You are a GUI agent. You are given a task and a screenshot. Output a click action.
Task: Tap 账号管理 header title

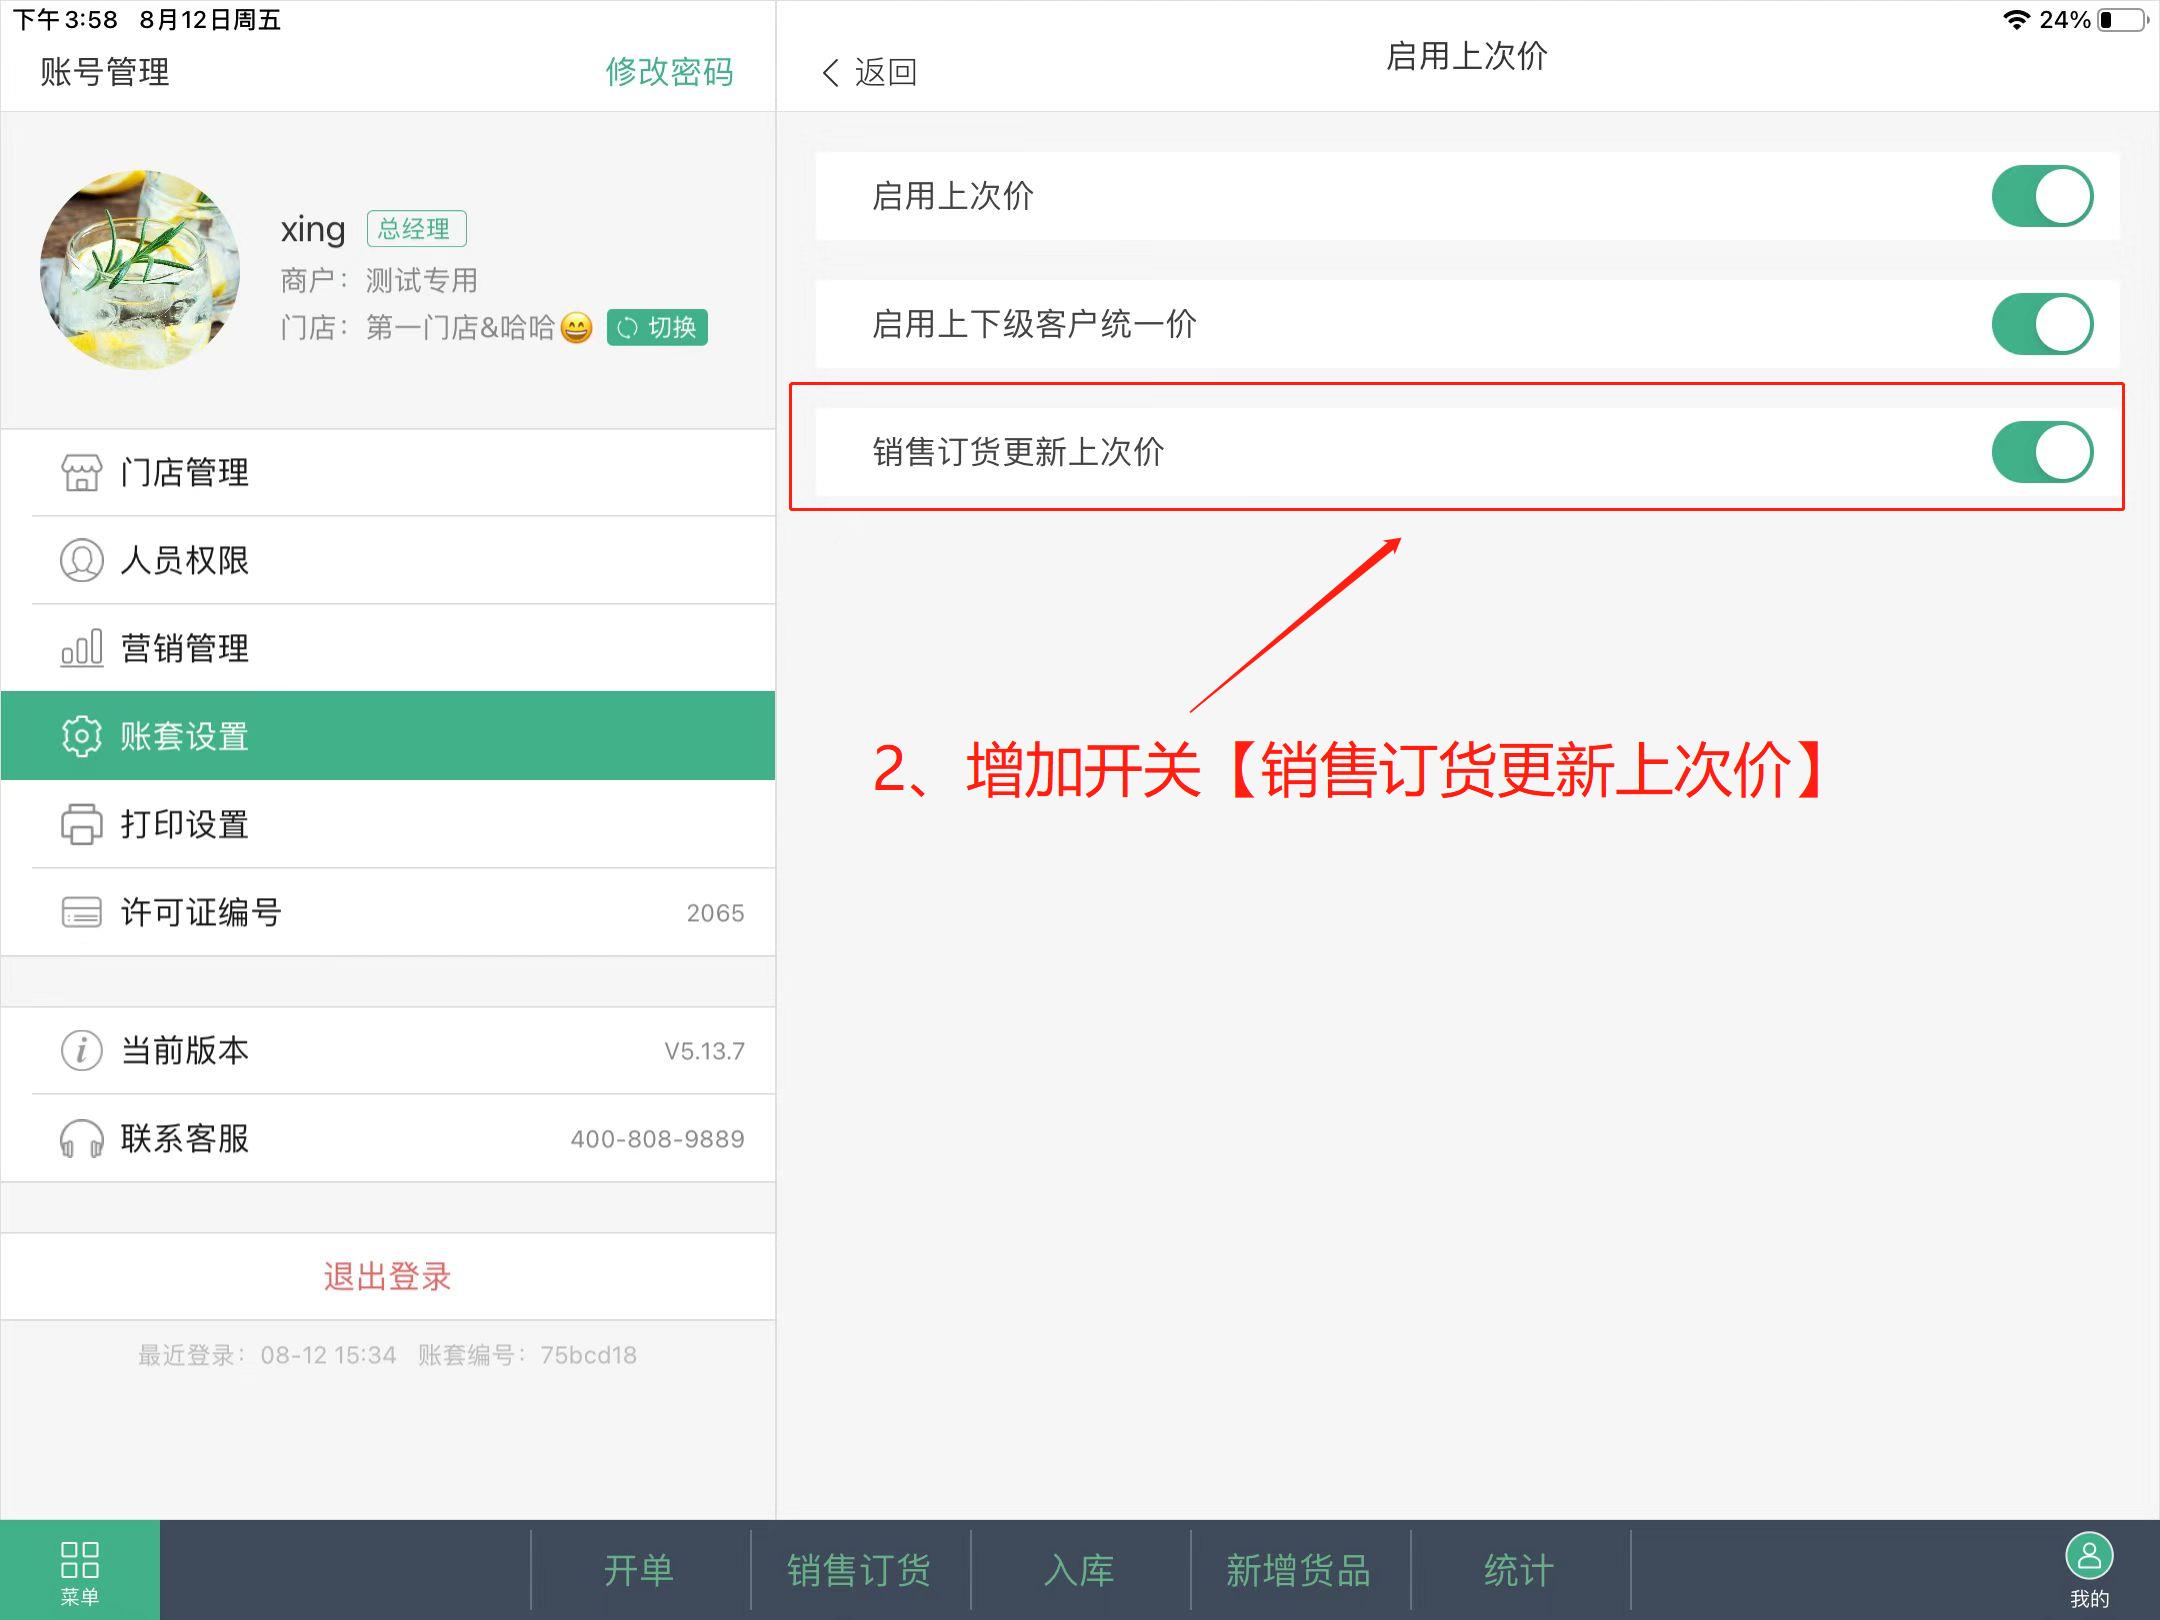click(x=105, y=72)
